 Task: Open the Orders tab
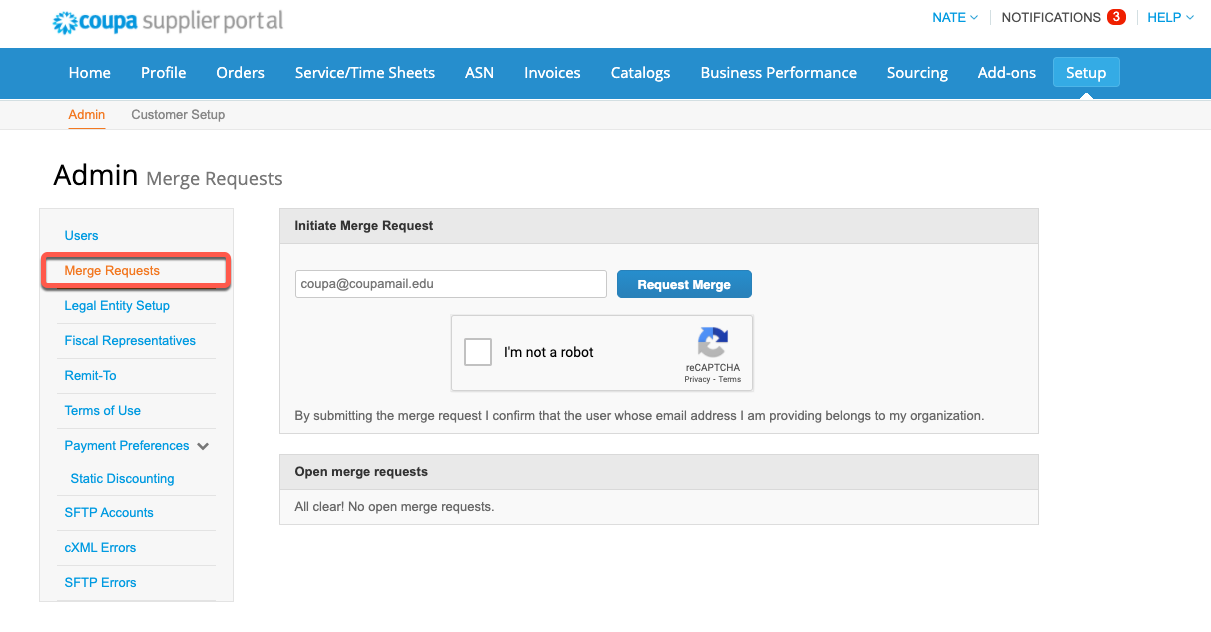240,72
